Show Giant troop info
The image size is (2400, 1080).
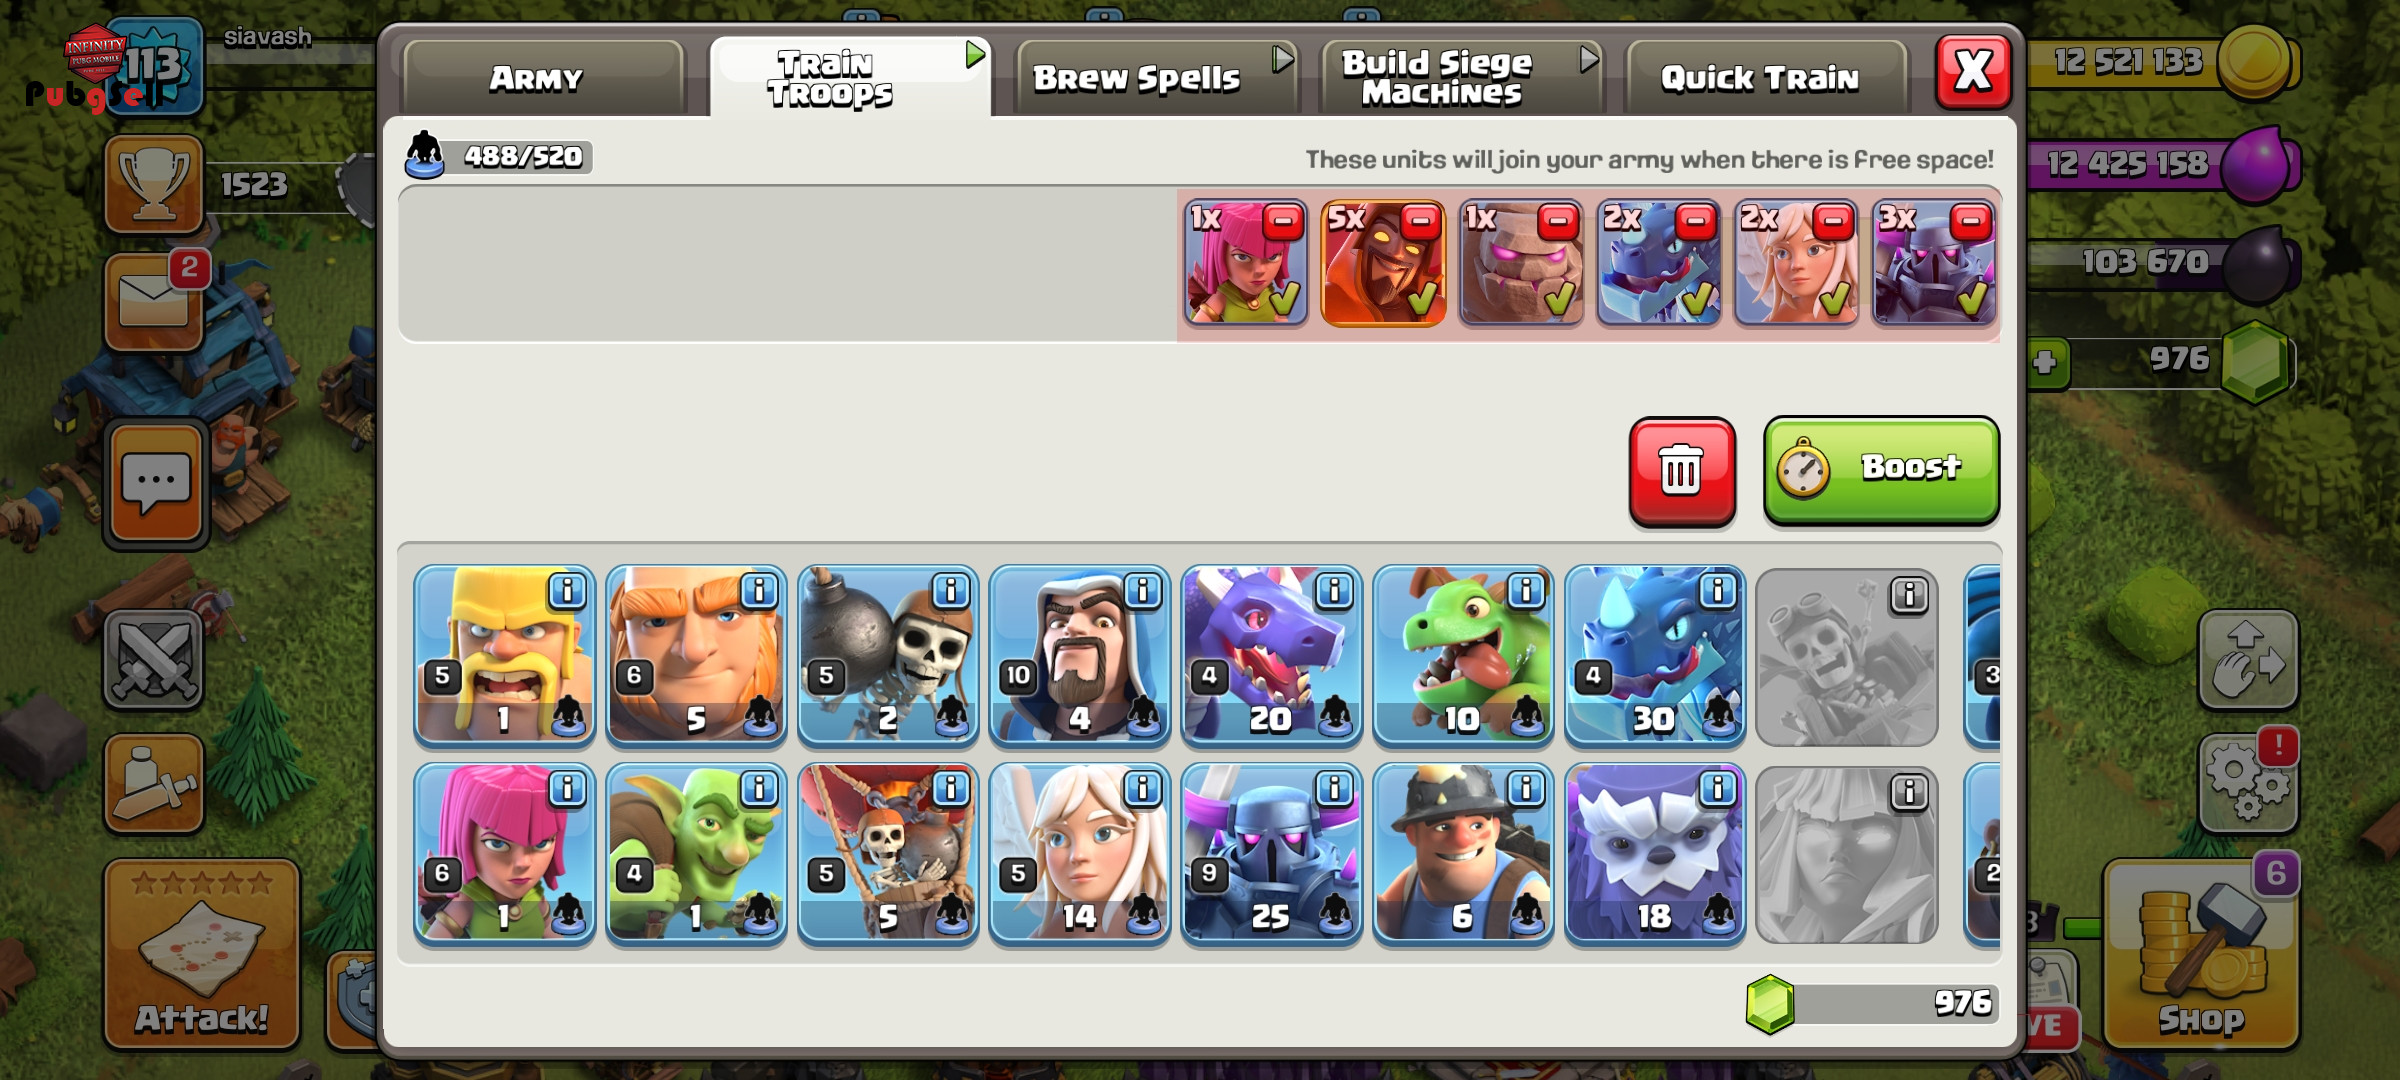[x=759, y=591]
